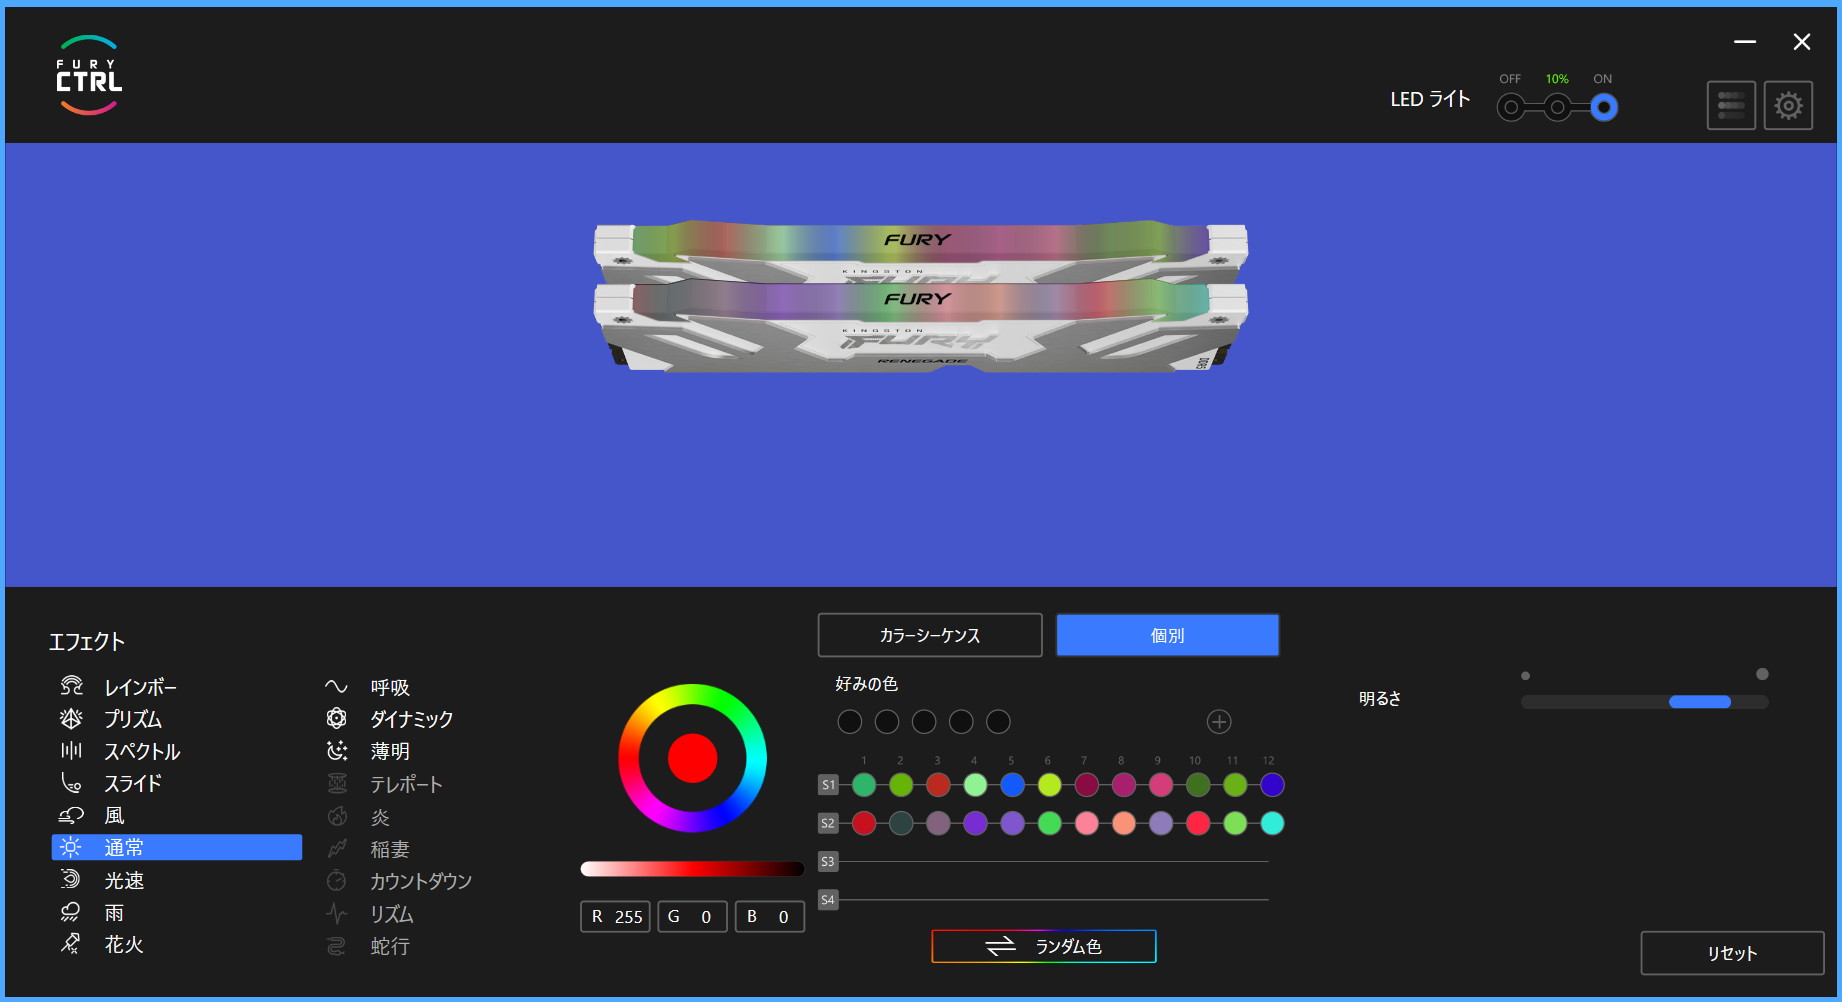Select the 光速 effect icon

point(71,879)
